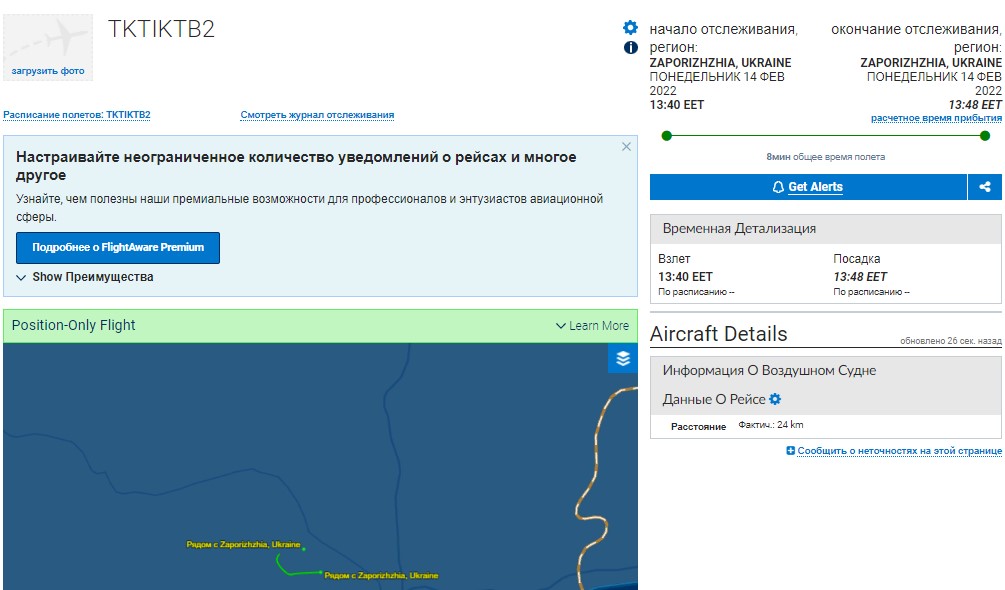Image resolution: width=1005 pixels, height=590 pixels.
Task: Click the share icon button
Action: 984,187
